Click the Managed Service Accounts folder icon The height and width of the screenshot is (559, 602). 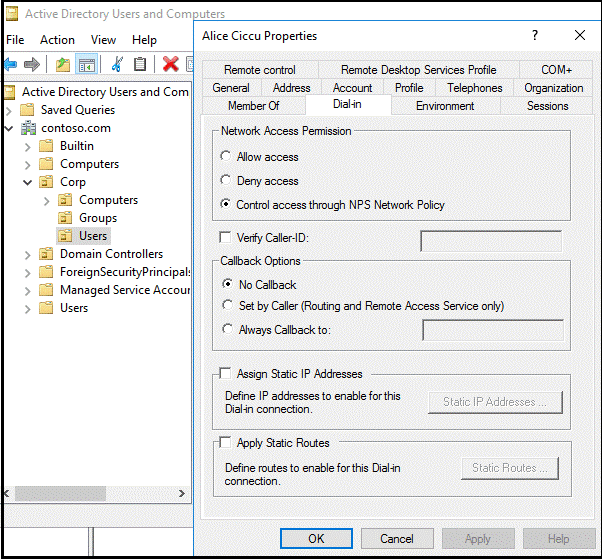pyautogui.click(x=46, y=290)
